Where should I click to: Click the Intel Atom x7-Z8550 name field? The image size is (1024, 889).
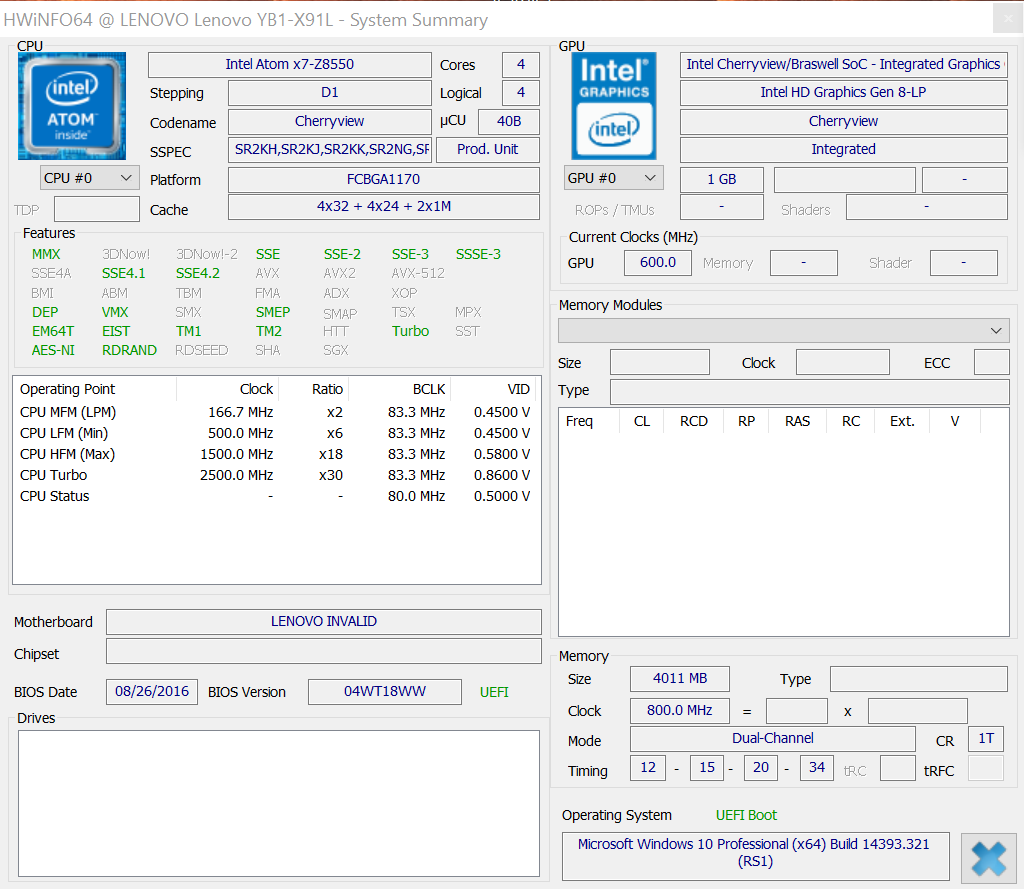[289, 65]
